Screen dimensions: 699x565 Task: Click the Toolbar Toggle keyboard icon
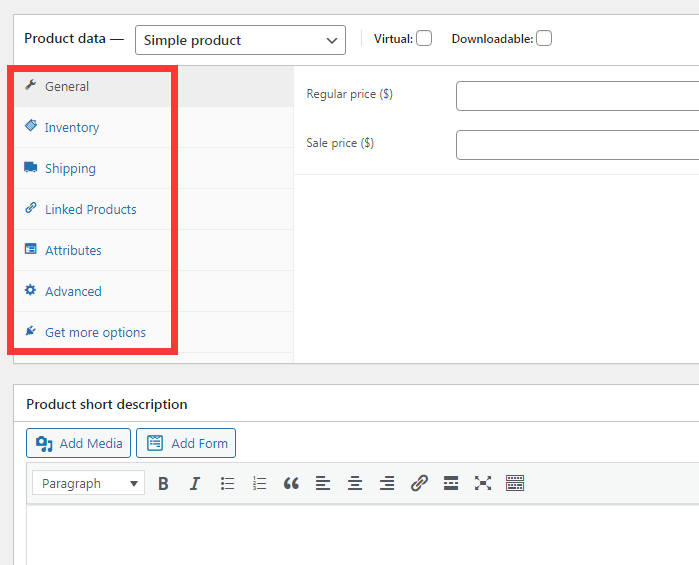[x=515, y=483]
